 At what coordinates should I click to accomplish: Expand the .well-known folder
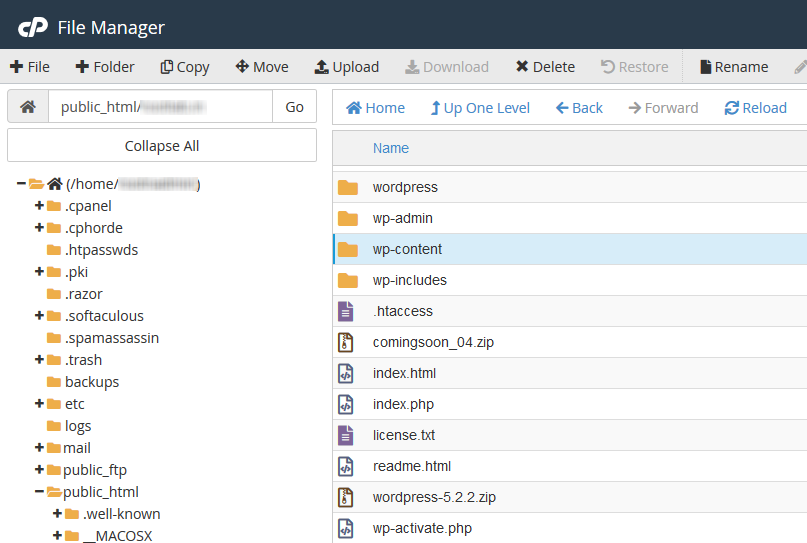pyautogui.click(x=58, y=514)
